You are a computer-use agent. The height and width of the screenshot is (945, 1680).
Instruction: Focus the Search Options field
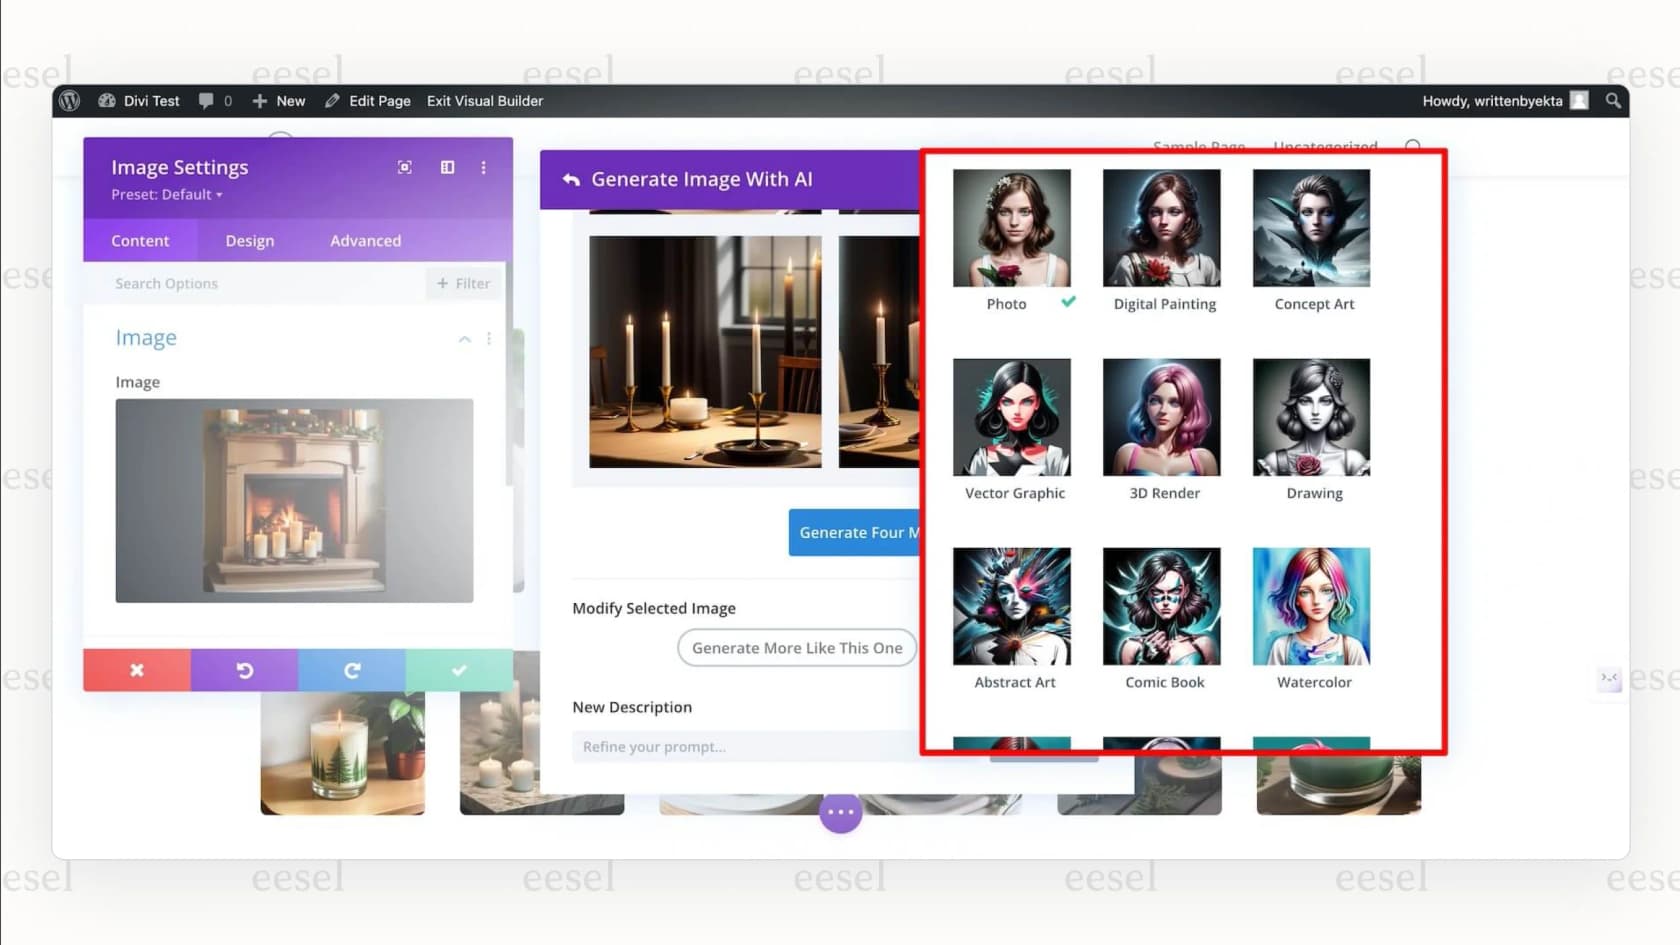point(265,284)
